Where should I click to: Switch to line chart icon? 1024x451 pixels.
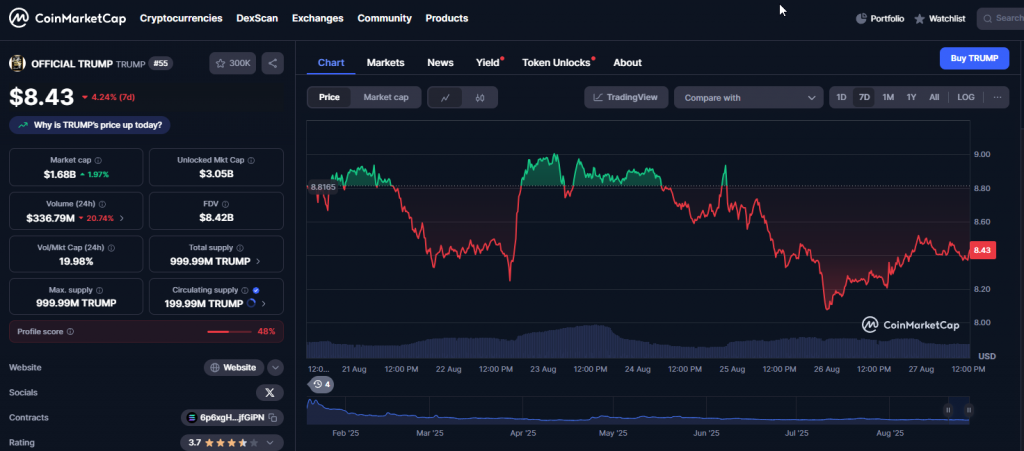click(445, 98)
